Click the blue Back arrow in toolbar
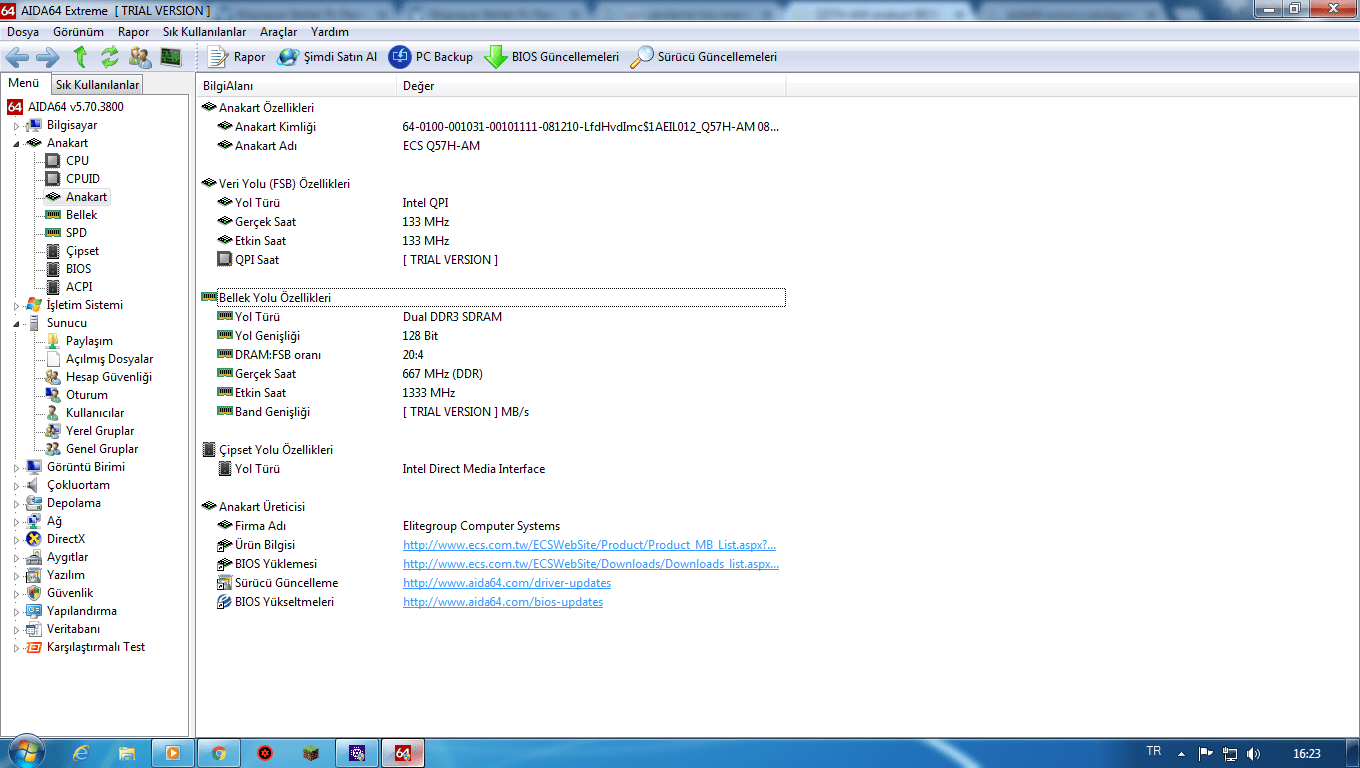 click(18, 57)
